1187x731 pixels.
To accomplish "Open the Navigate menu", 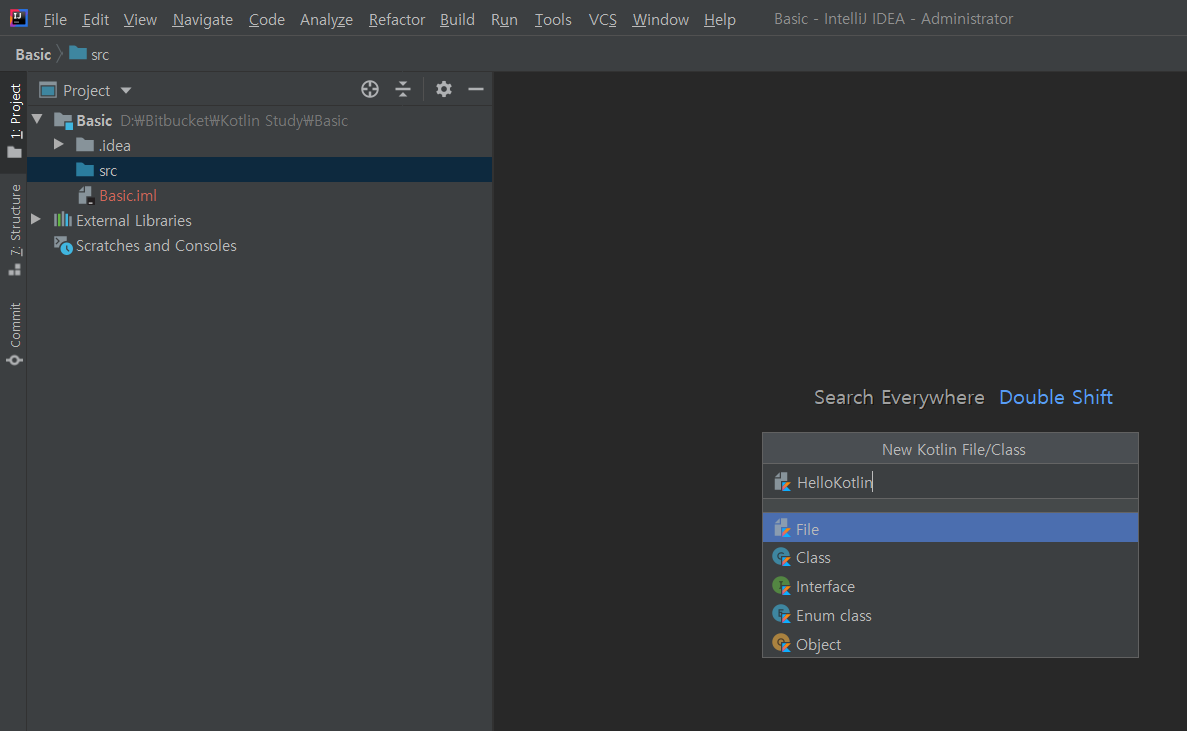I will tap(202, 20).
